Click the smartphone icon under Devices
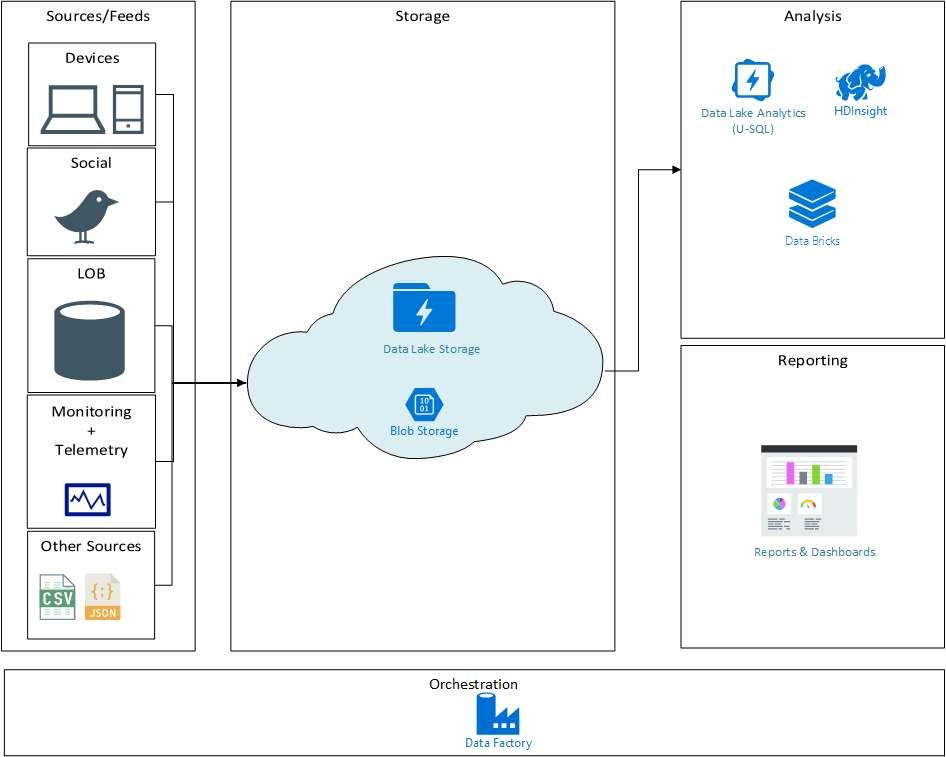This screenshot has height=757, width=946. (x=129, y=109)
